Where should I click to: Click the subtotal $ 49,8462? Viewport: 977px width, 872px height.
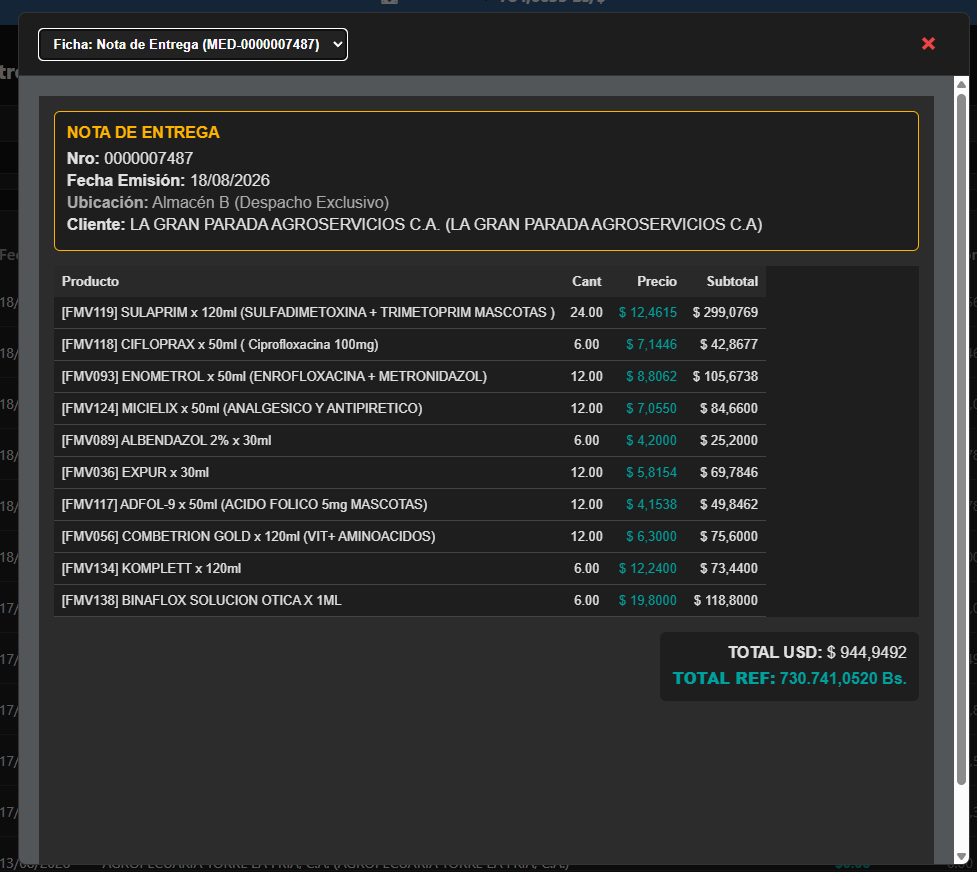click(728, 504)
